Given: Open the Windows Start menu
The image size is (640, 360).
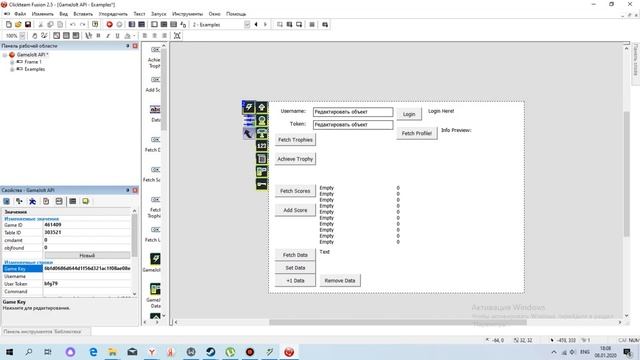Looking at the screenshot, I should click(9, 352).
